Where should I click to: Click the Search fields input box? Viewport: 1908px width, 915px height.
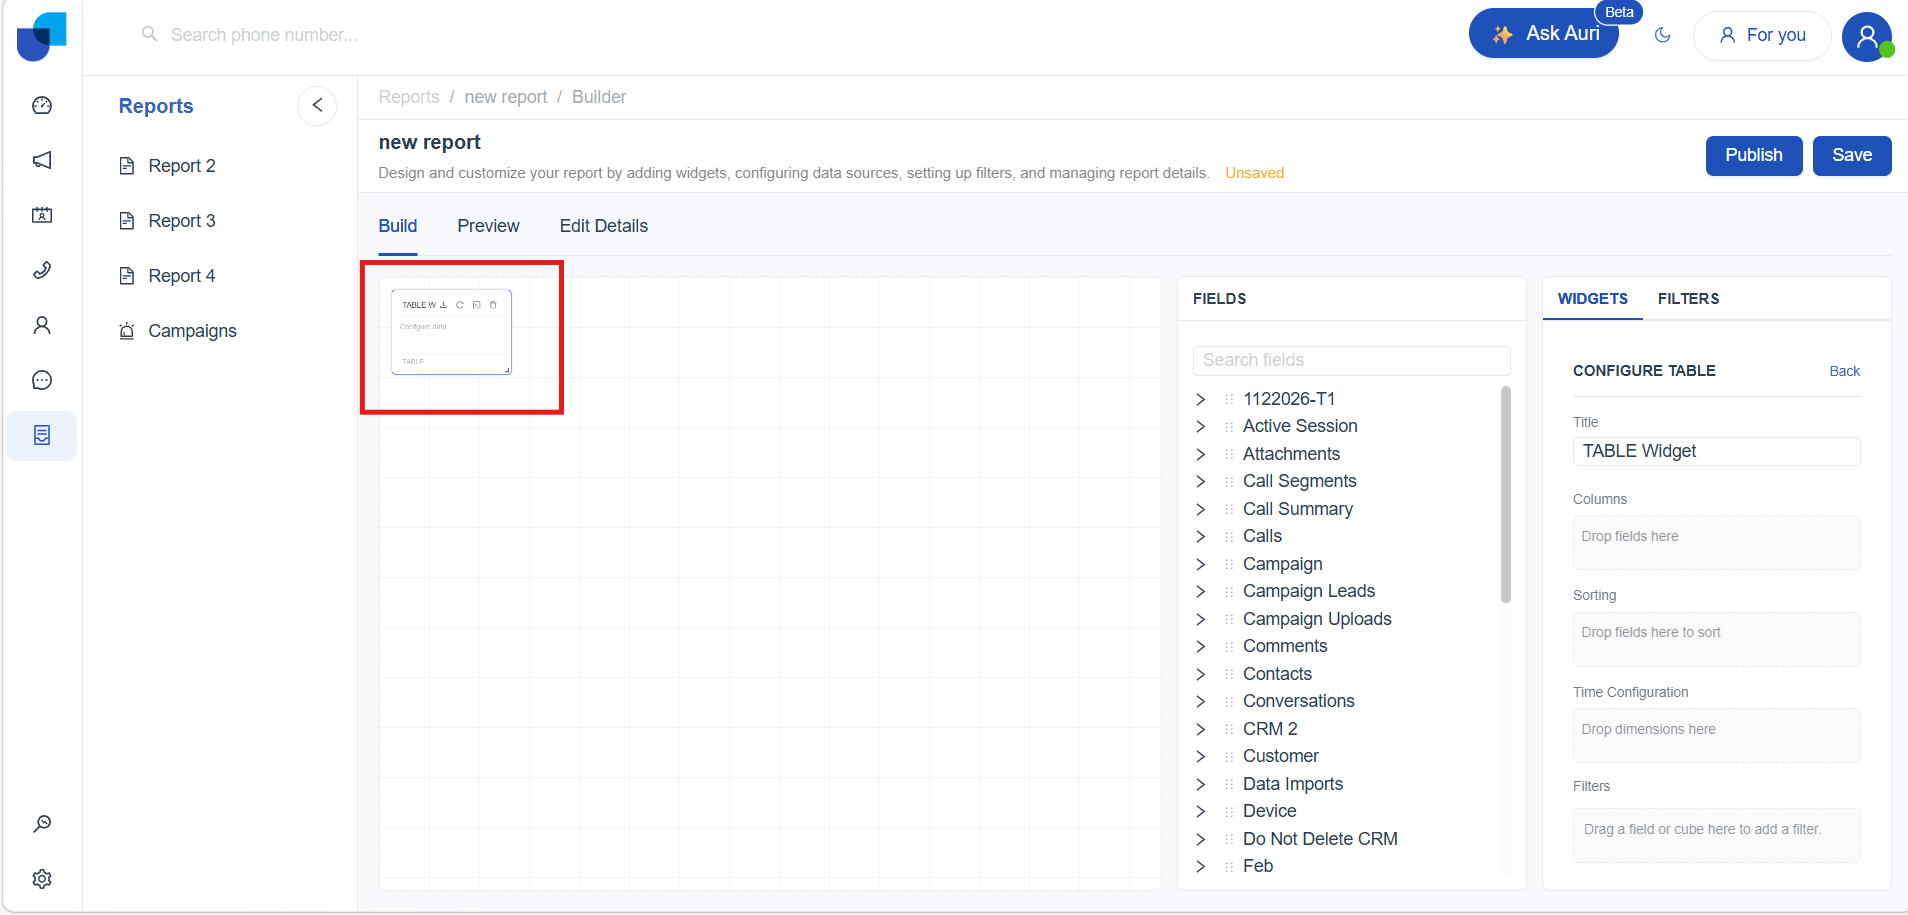pos(1351,360)
